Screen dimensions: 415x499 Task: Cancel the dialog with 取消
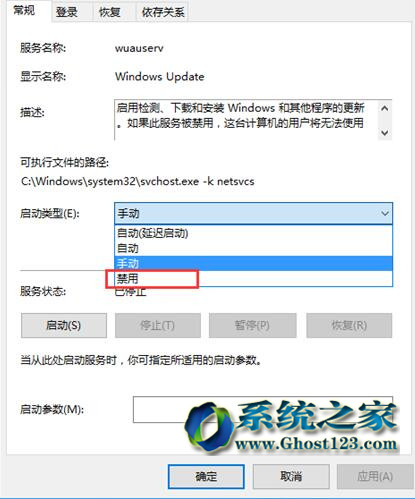pos(291,477)
